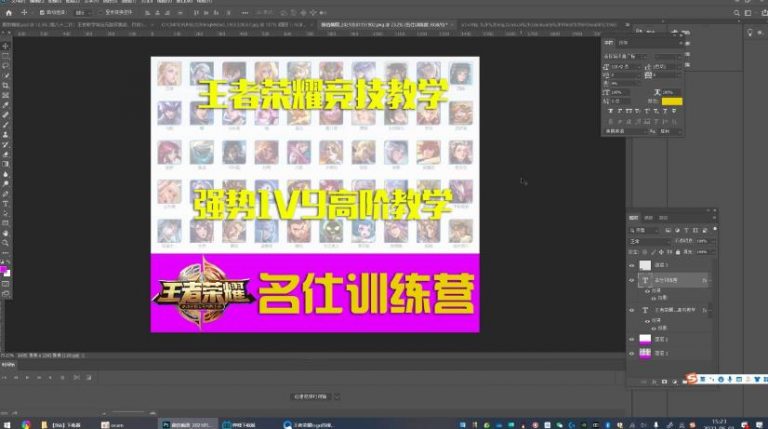The width and height of the screenshot is (768, 429).
Task: Select the Eraser tool
Action: click(x=5, y=154)
